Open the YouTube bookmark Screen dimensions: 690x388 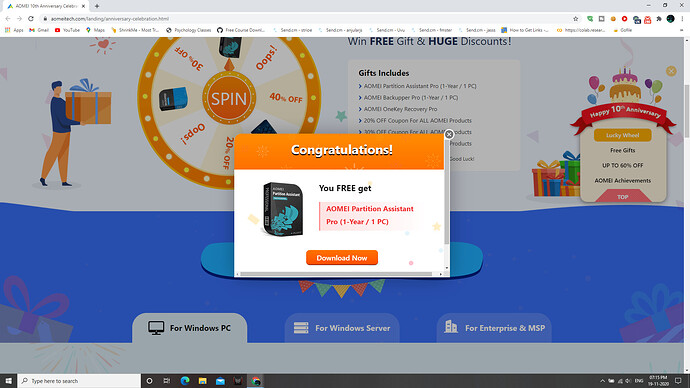67,30
